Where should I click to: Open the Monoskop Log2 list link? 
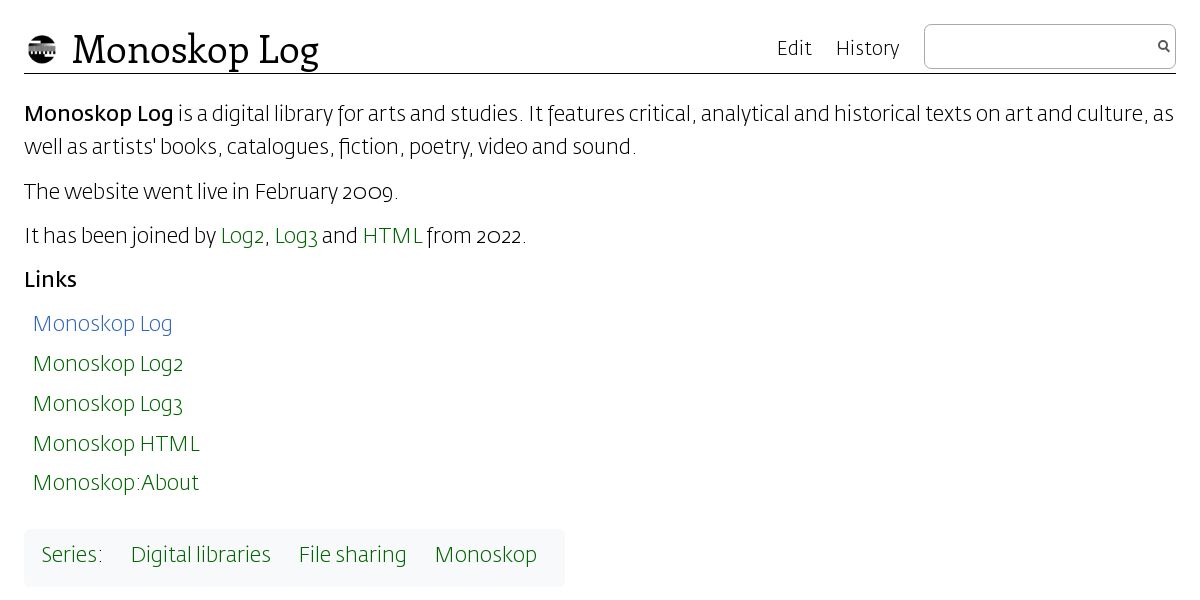pos(108,364)
